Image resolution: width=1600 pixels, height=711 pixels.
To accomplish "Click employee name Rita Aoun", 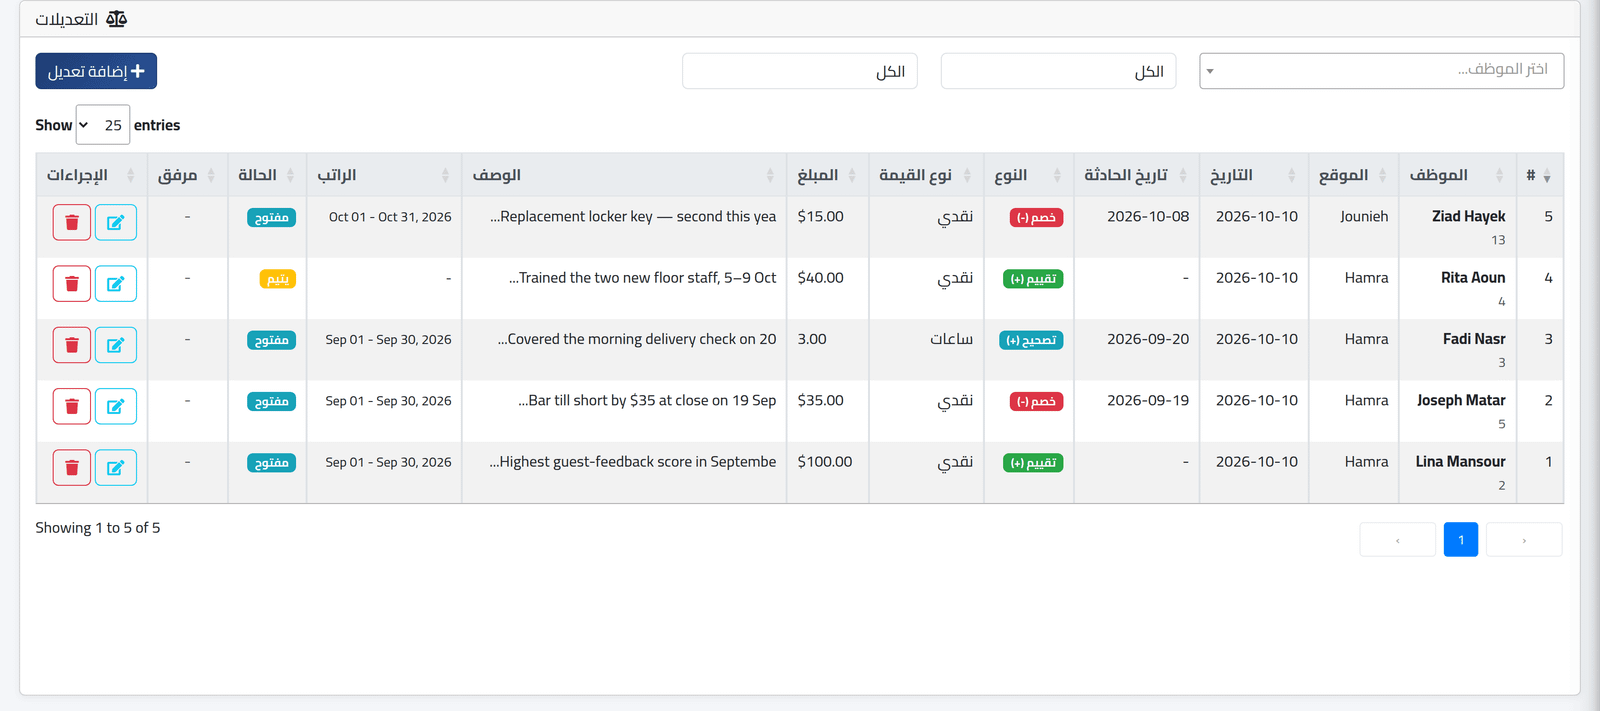I will point(1473,278).
